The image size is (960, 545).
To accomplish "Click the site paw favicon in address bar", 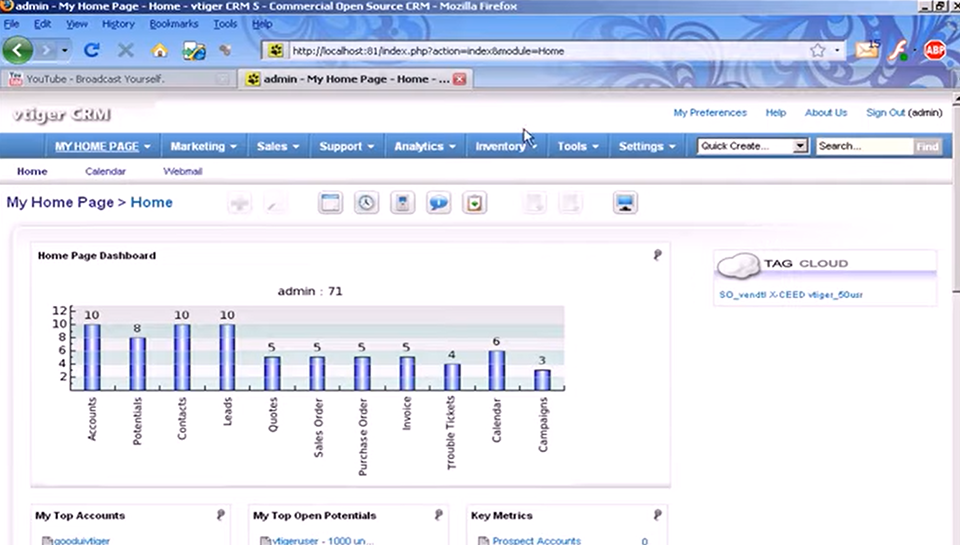I will tap(276, 50).
